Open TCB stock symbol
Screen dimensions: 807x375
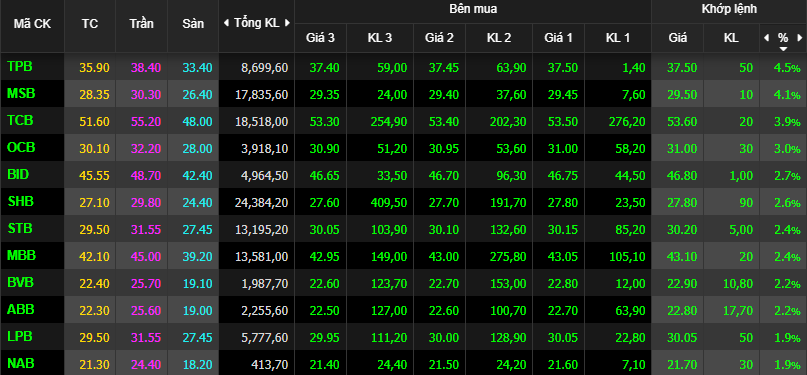(x=20, y=120)
